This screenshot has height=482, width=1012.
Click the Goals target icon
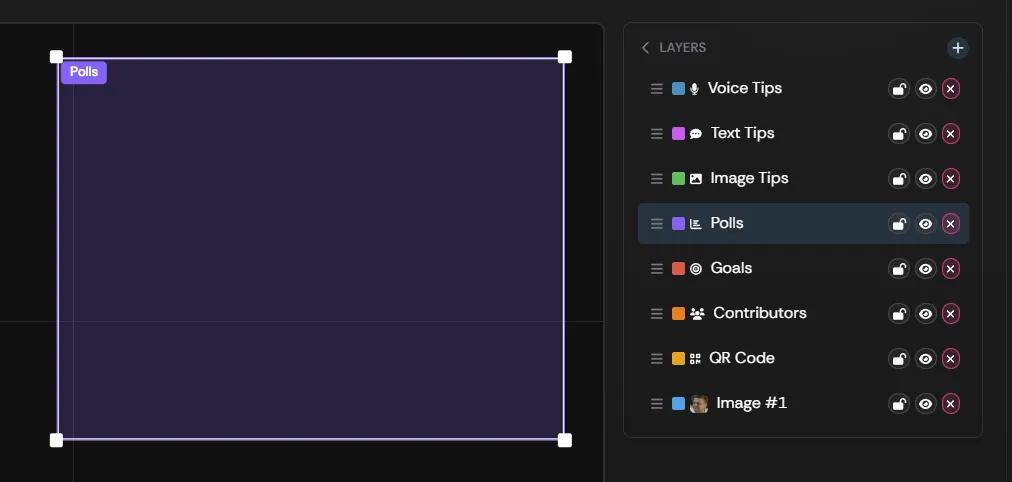(696, 268)
